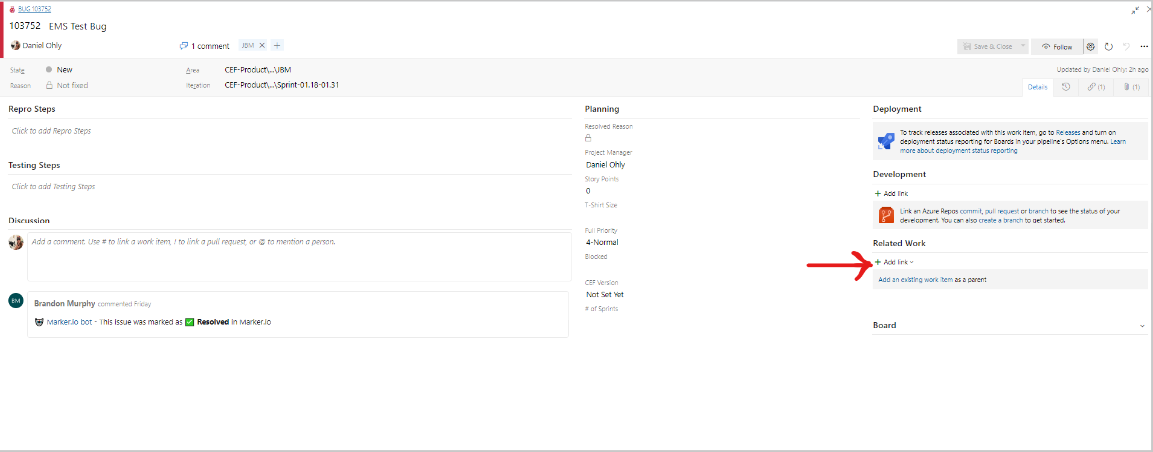Screen dimensions: 1153x452
Task: Open the pull request link in Development
Action: (1002, 211)
